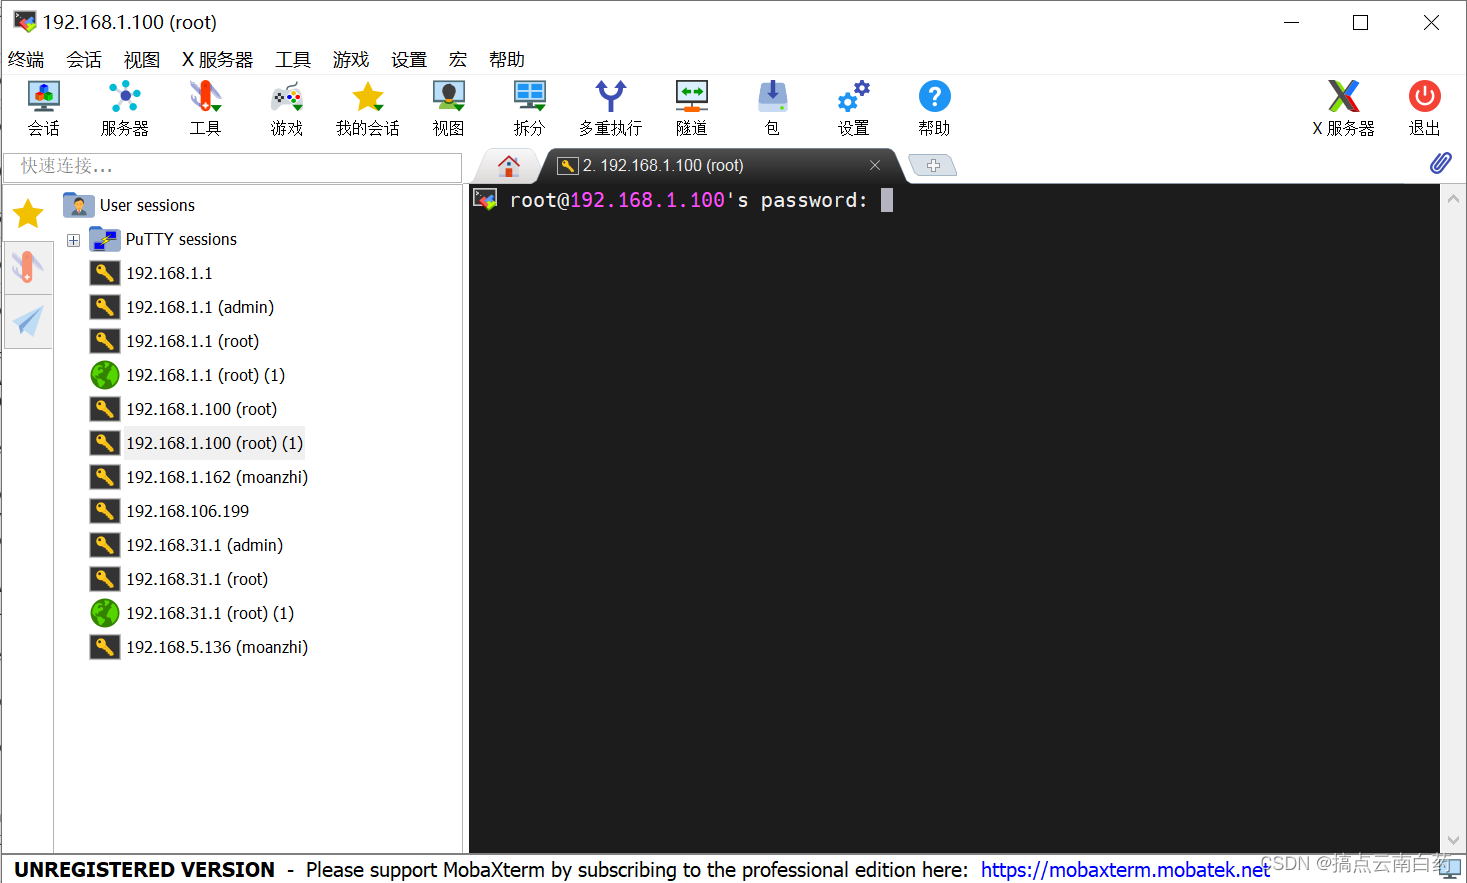Screen dimensions: 1467x883
Task: Open the 终端 menu
Action: (26, 60)
